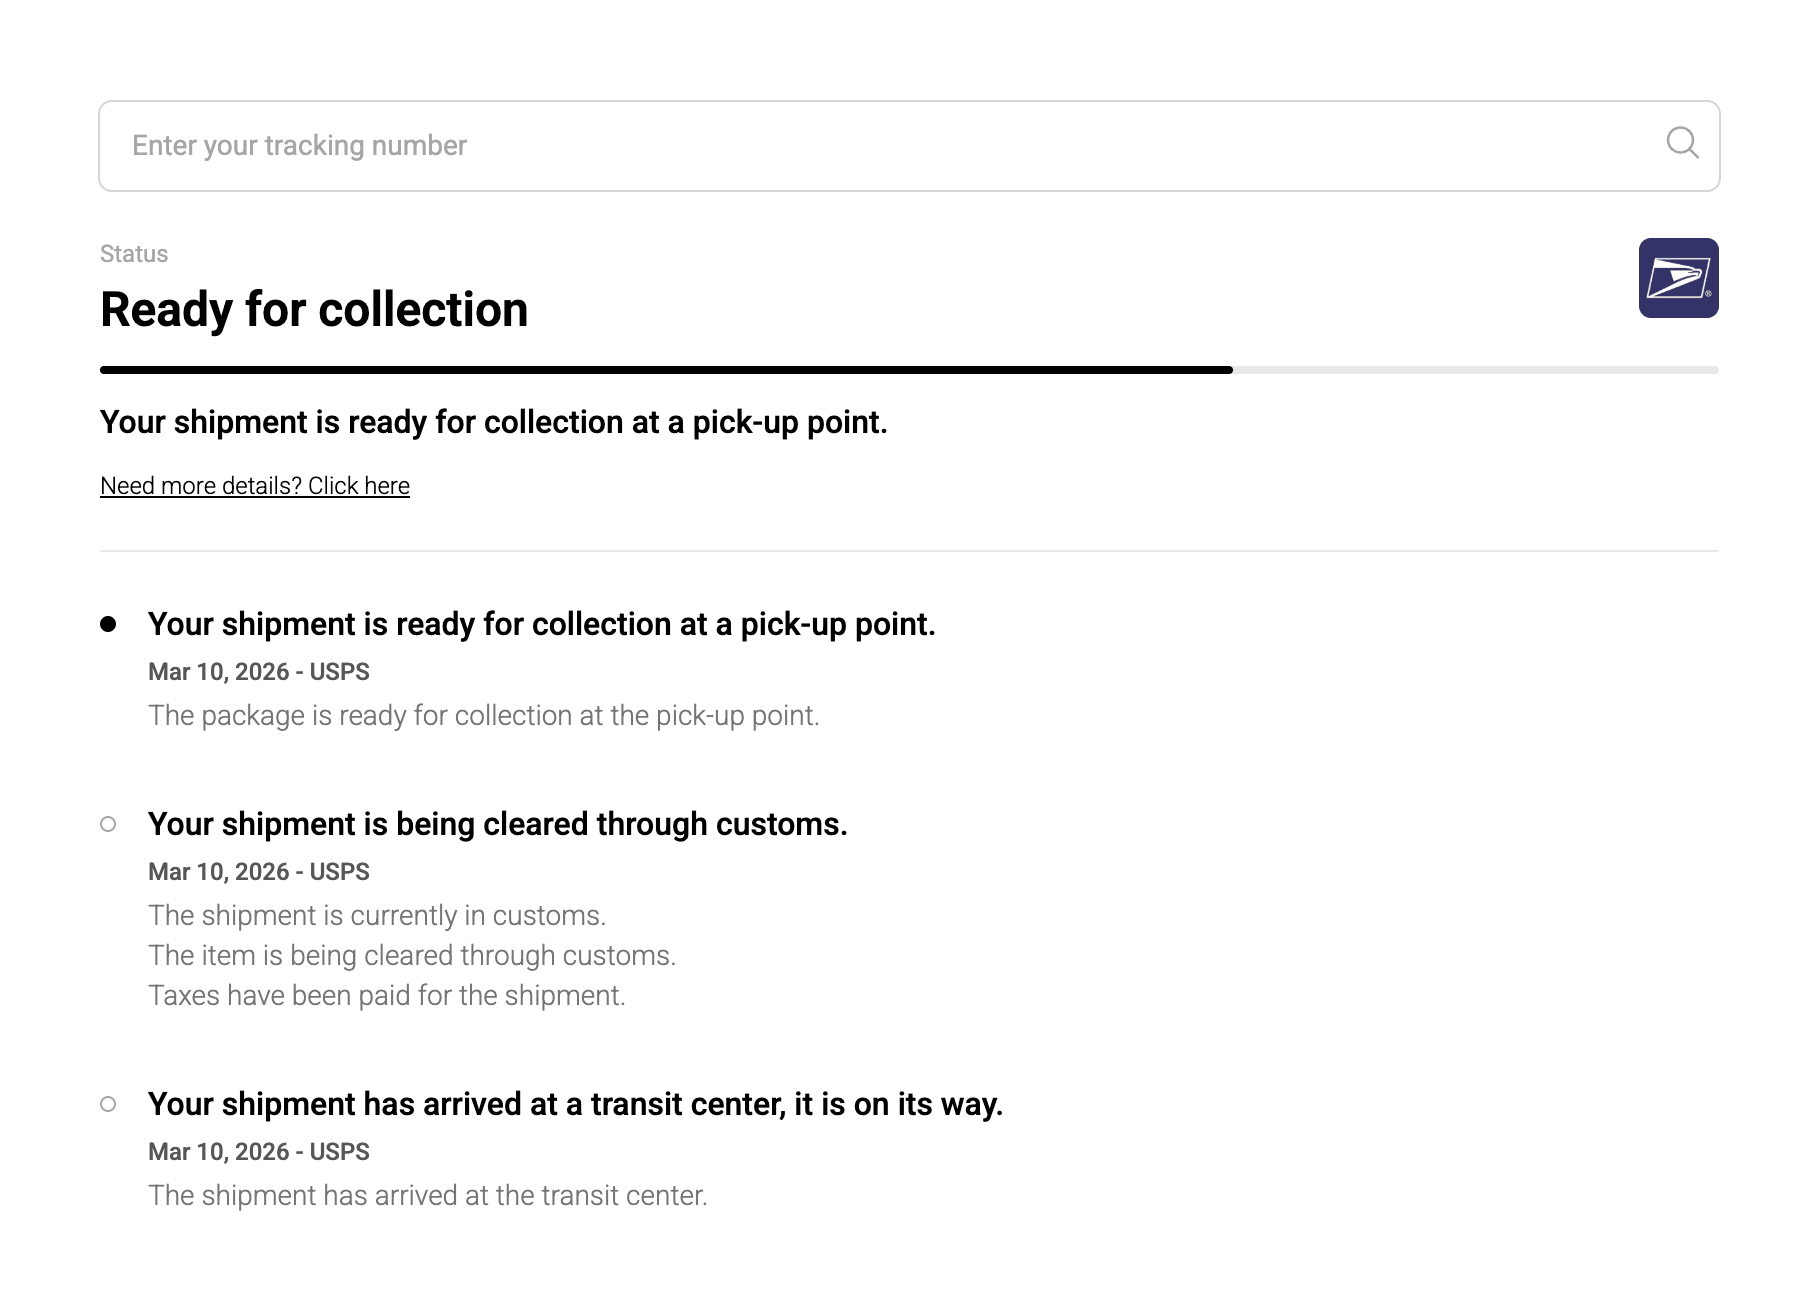Click the magnifier inside the tracking search bar
Viewport: 1818px width, 1304px height.
pos(1682,144)
